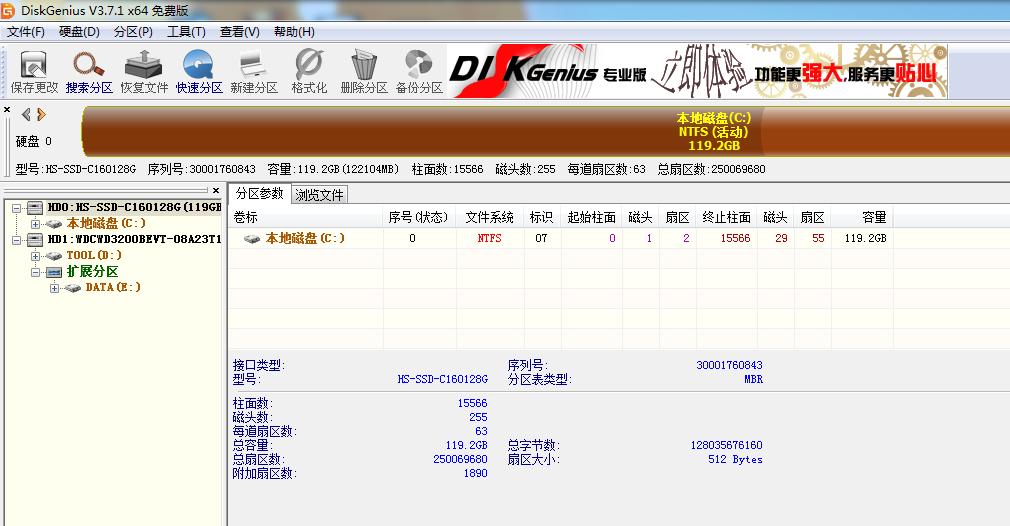The width and height of the screenshot is (1010, 526).
Task: Click the 扩展分区 extended partition icon
Action: click(x=53, y=272)
